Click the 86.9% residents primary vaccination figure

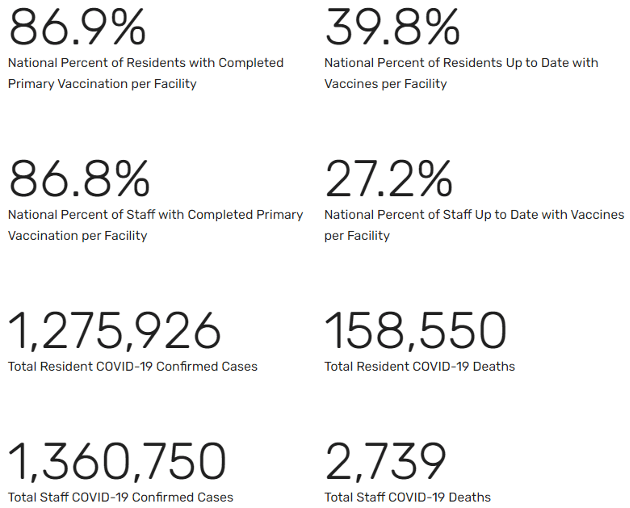coord(78,27)
